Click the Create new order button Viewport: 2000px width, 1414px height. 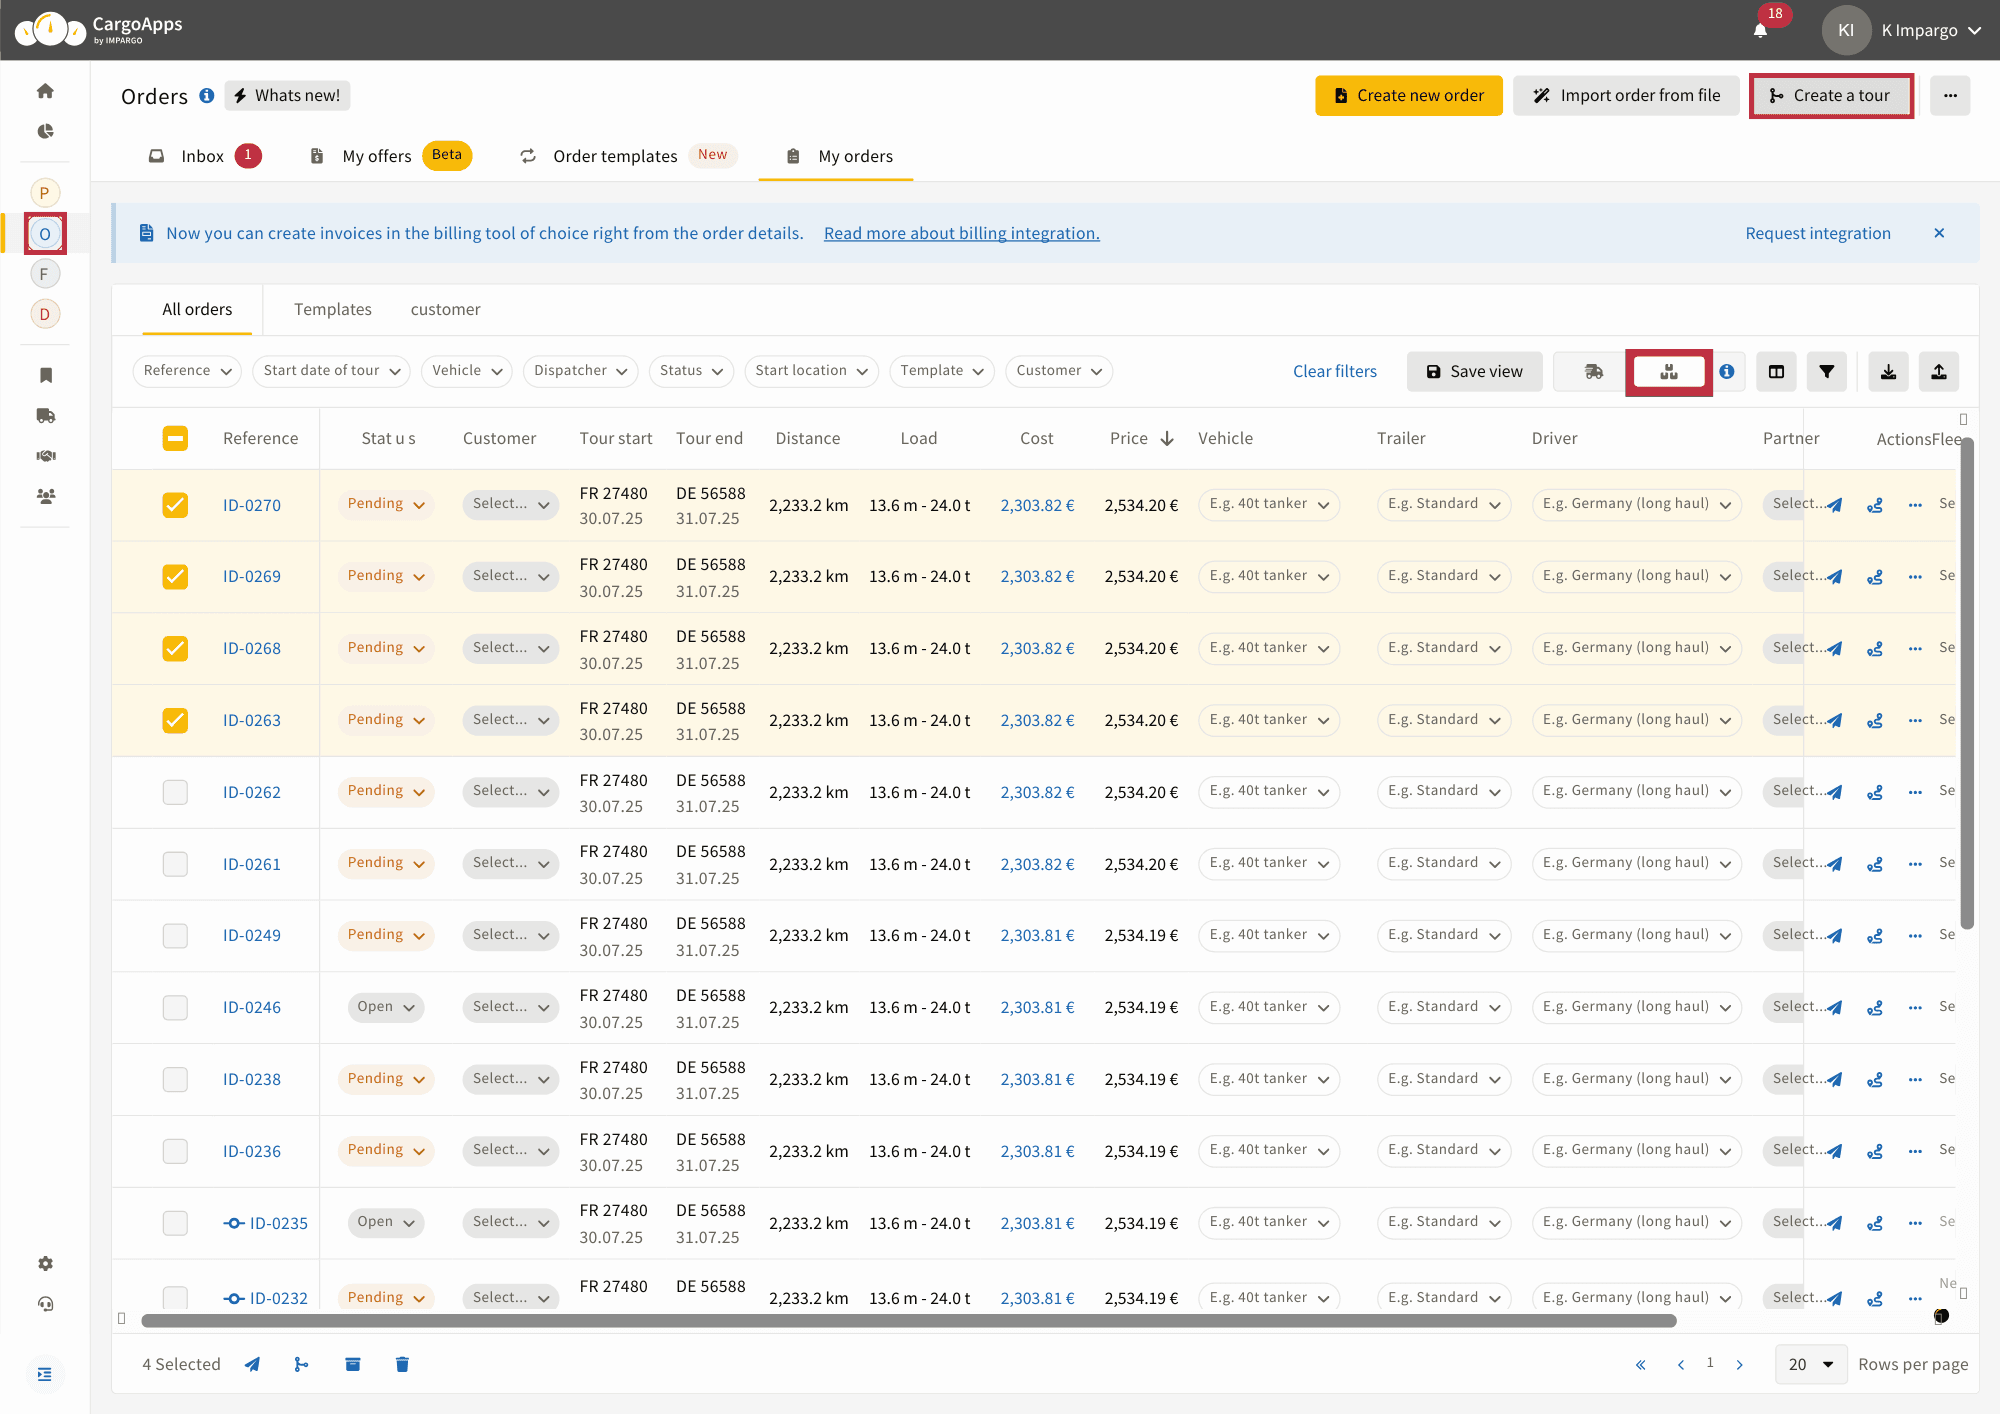(1408, 96)
